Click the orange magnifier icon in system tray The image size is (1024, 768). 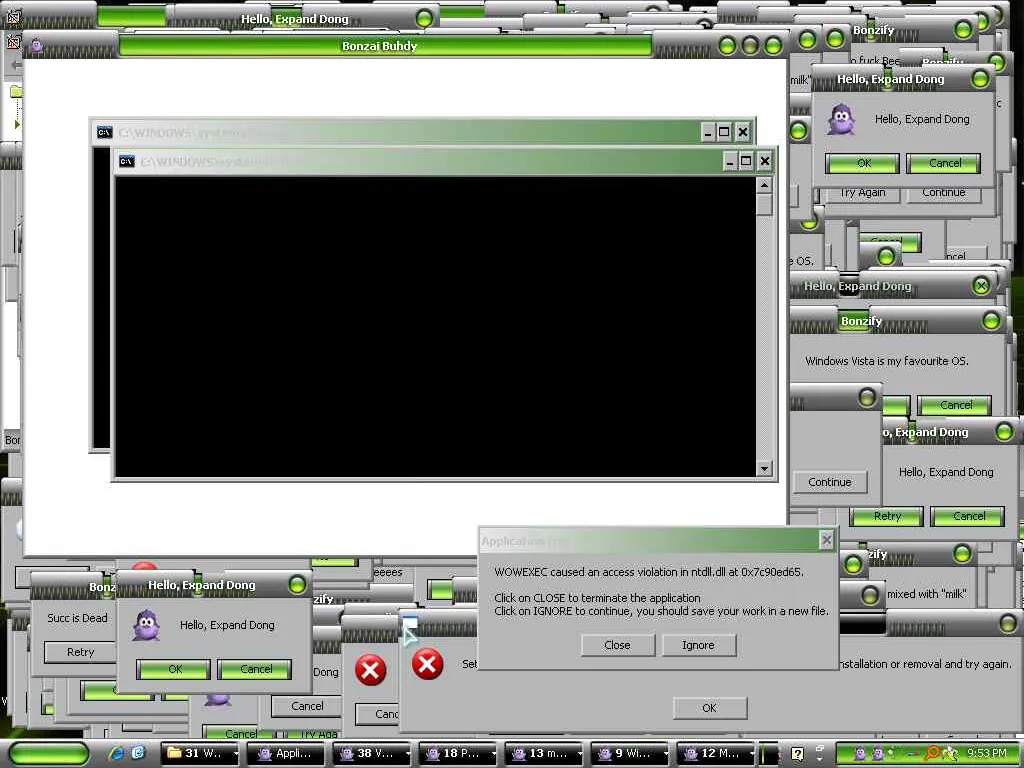932,754
